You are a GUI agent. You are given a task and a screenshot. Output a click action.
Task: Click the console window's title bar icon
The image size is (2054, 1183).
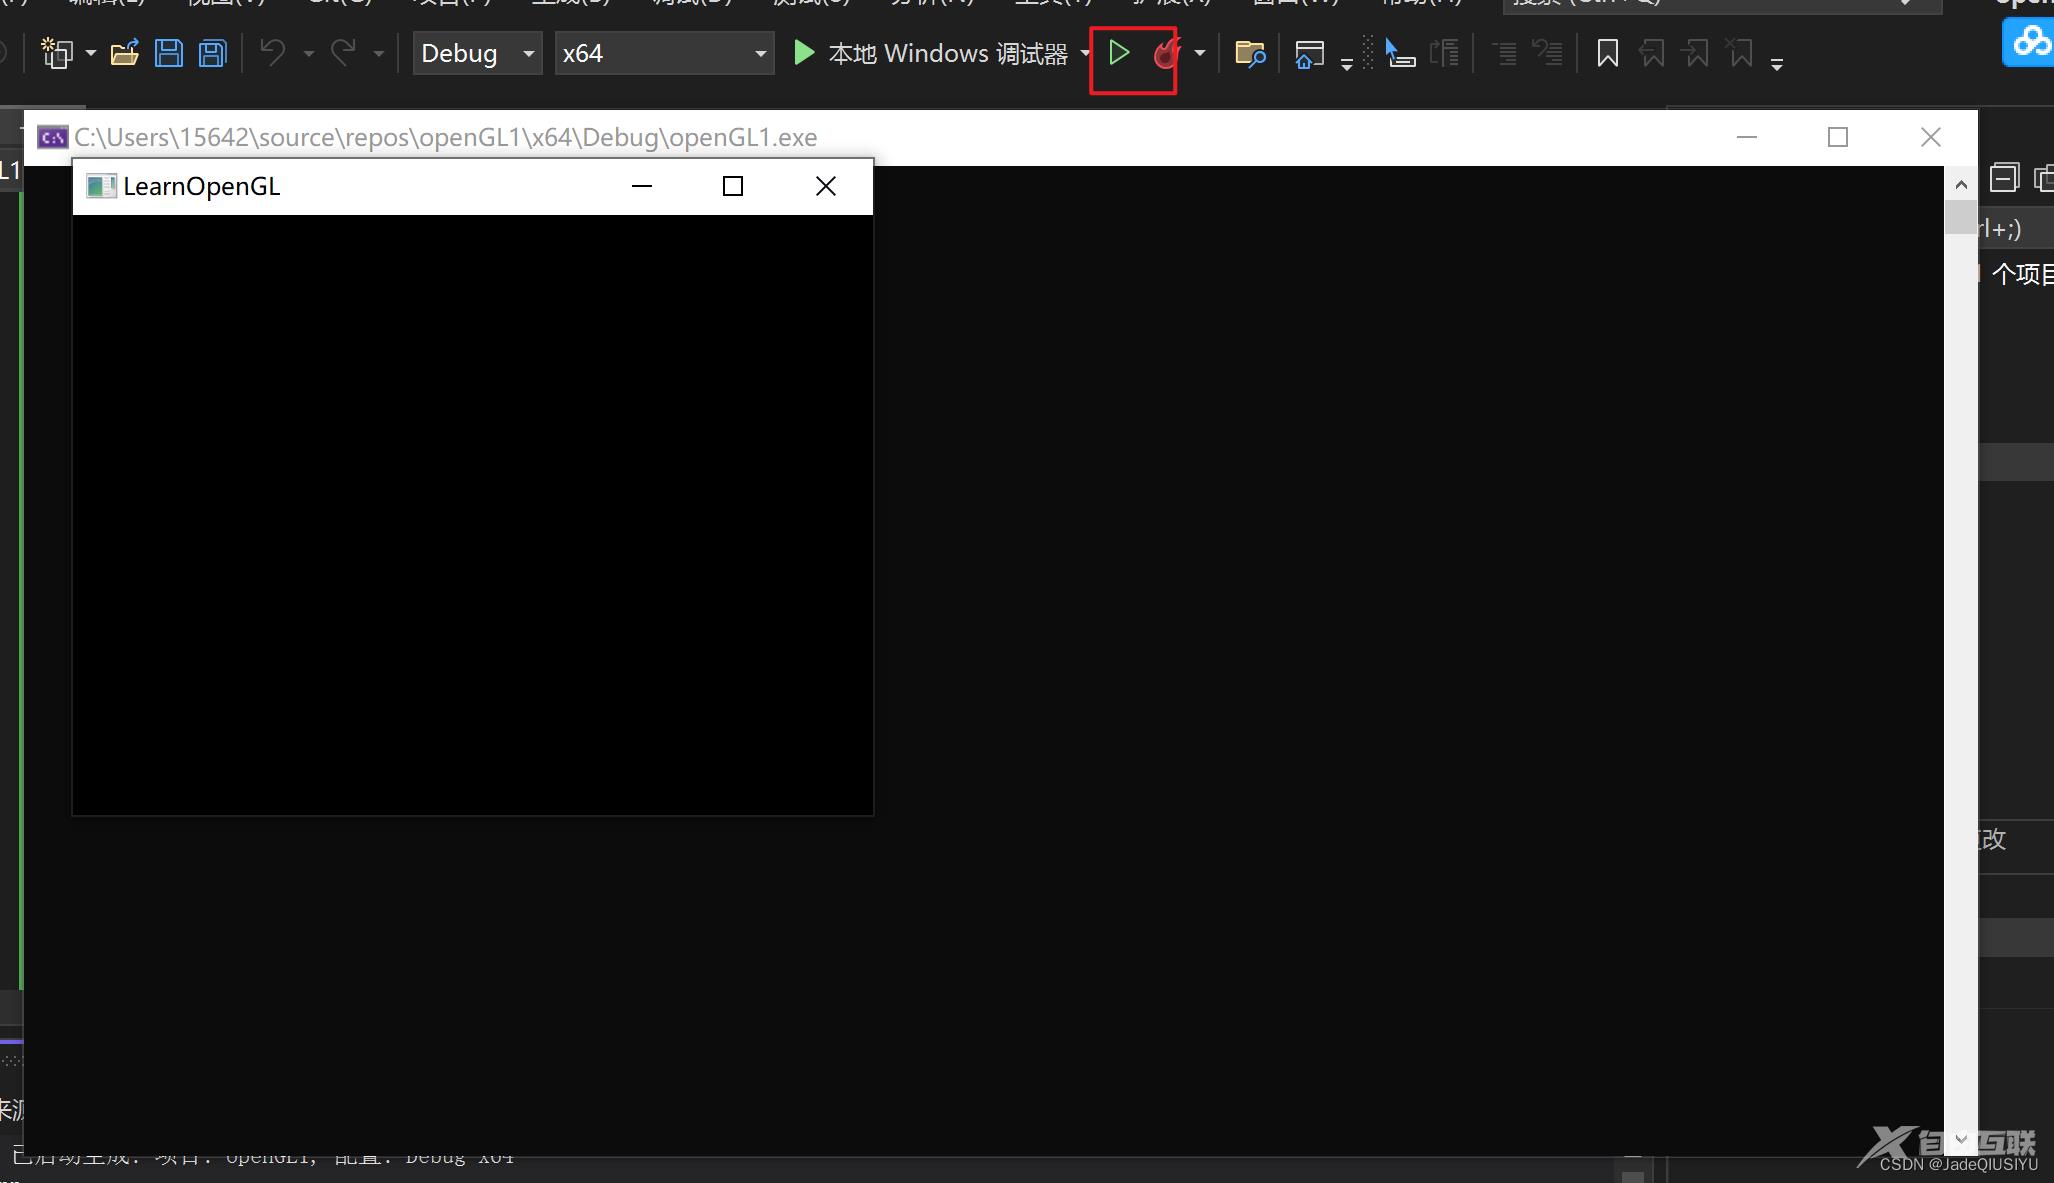(52, 137)
